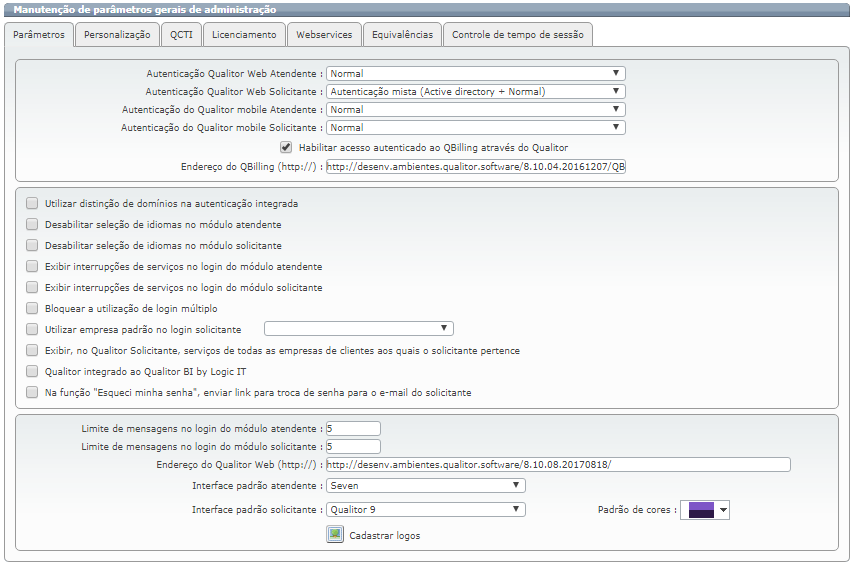This screenshot has width=852, height=566.
Task: Select the Parâmetros tab
Action: pos(39,35)
